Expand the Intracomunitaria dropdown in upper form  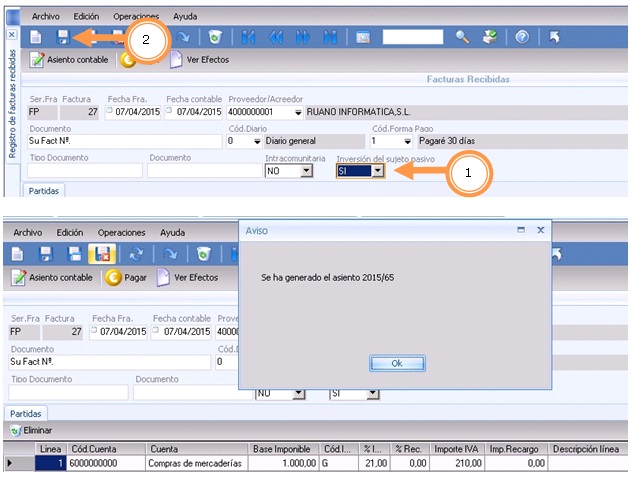[x=301, y=171]
